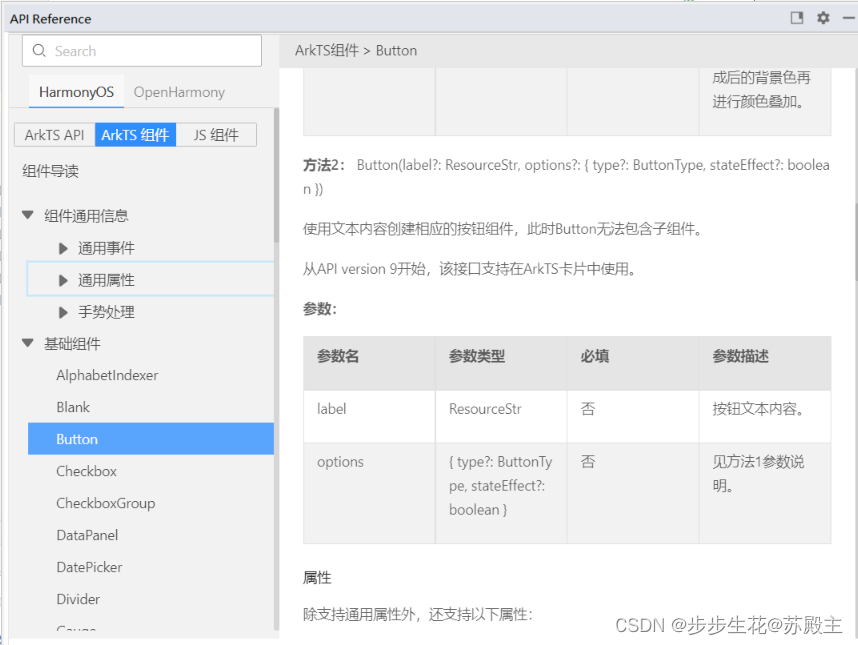The width and height of the screenshot is (858, 645).
Task: Select the ArkTS 组件 tab
Action: (135, 135)
